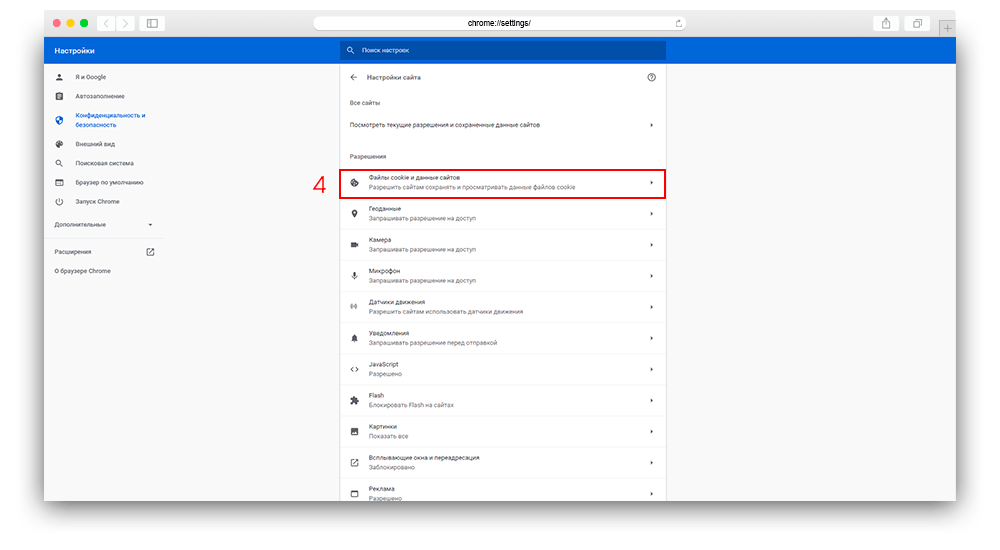
Task: Click the power icon for Запуск Chrome
Action: [59, 202]
